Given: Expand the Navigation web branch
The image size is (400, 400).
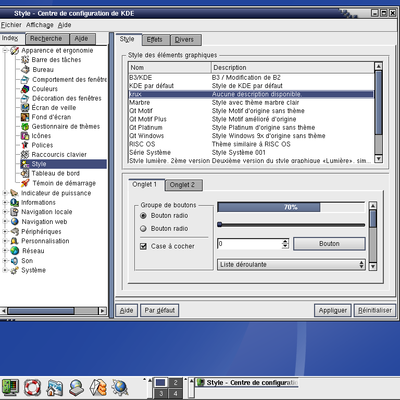Looking at the screenshot, I should click(5, 222).
